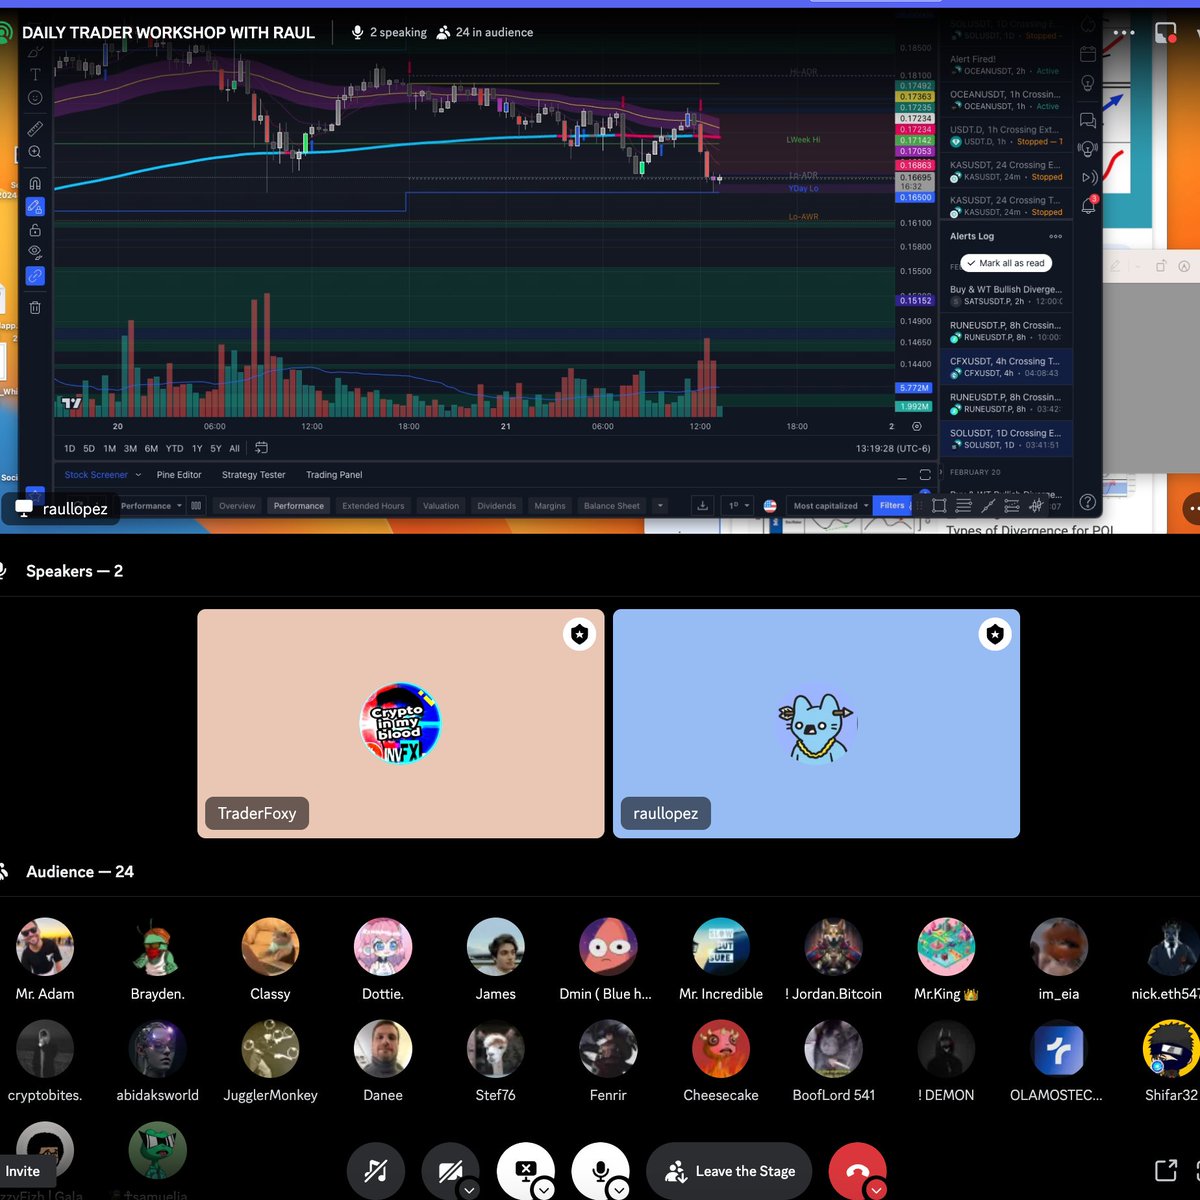Switch to the Strategy Tester tab

point(253,475)
